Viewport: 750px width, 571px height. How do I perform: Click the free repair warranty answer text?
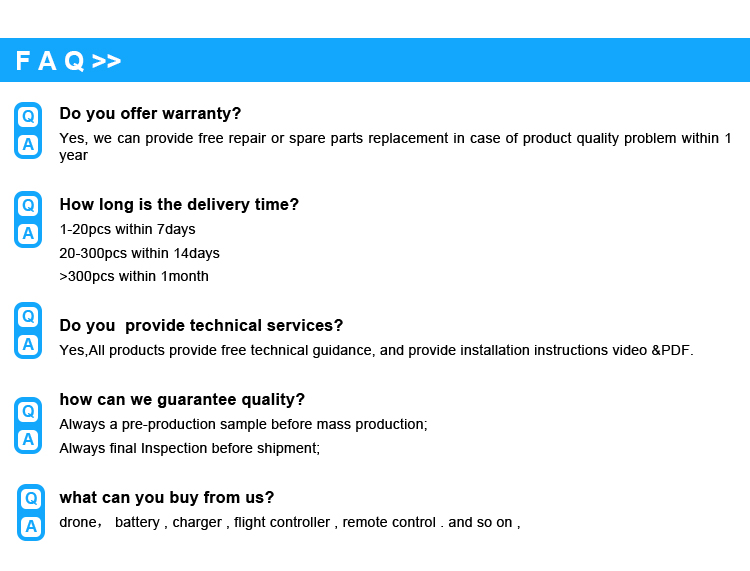[395, 139]
